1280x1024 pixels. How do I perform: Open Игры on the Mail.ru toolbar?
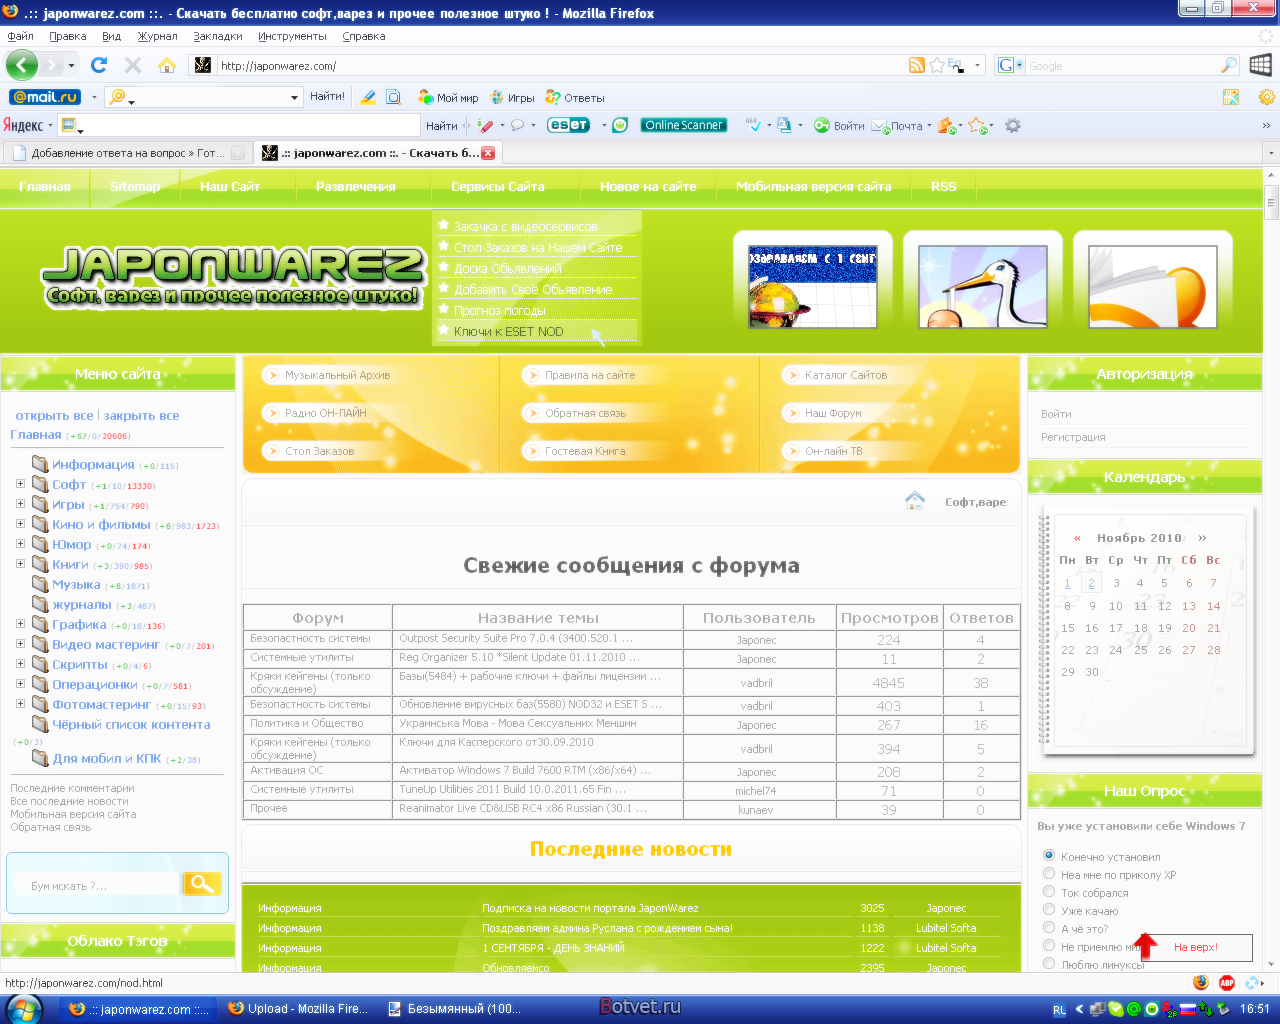pyautogui.click(x=512, y=98)
